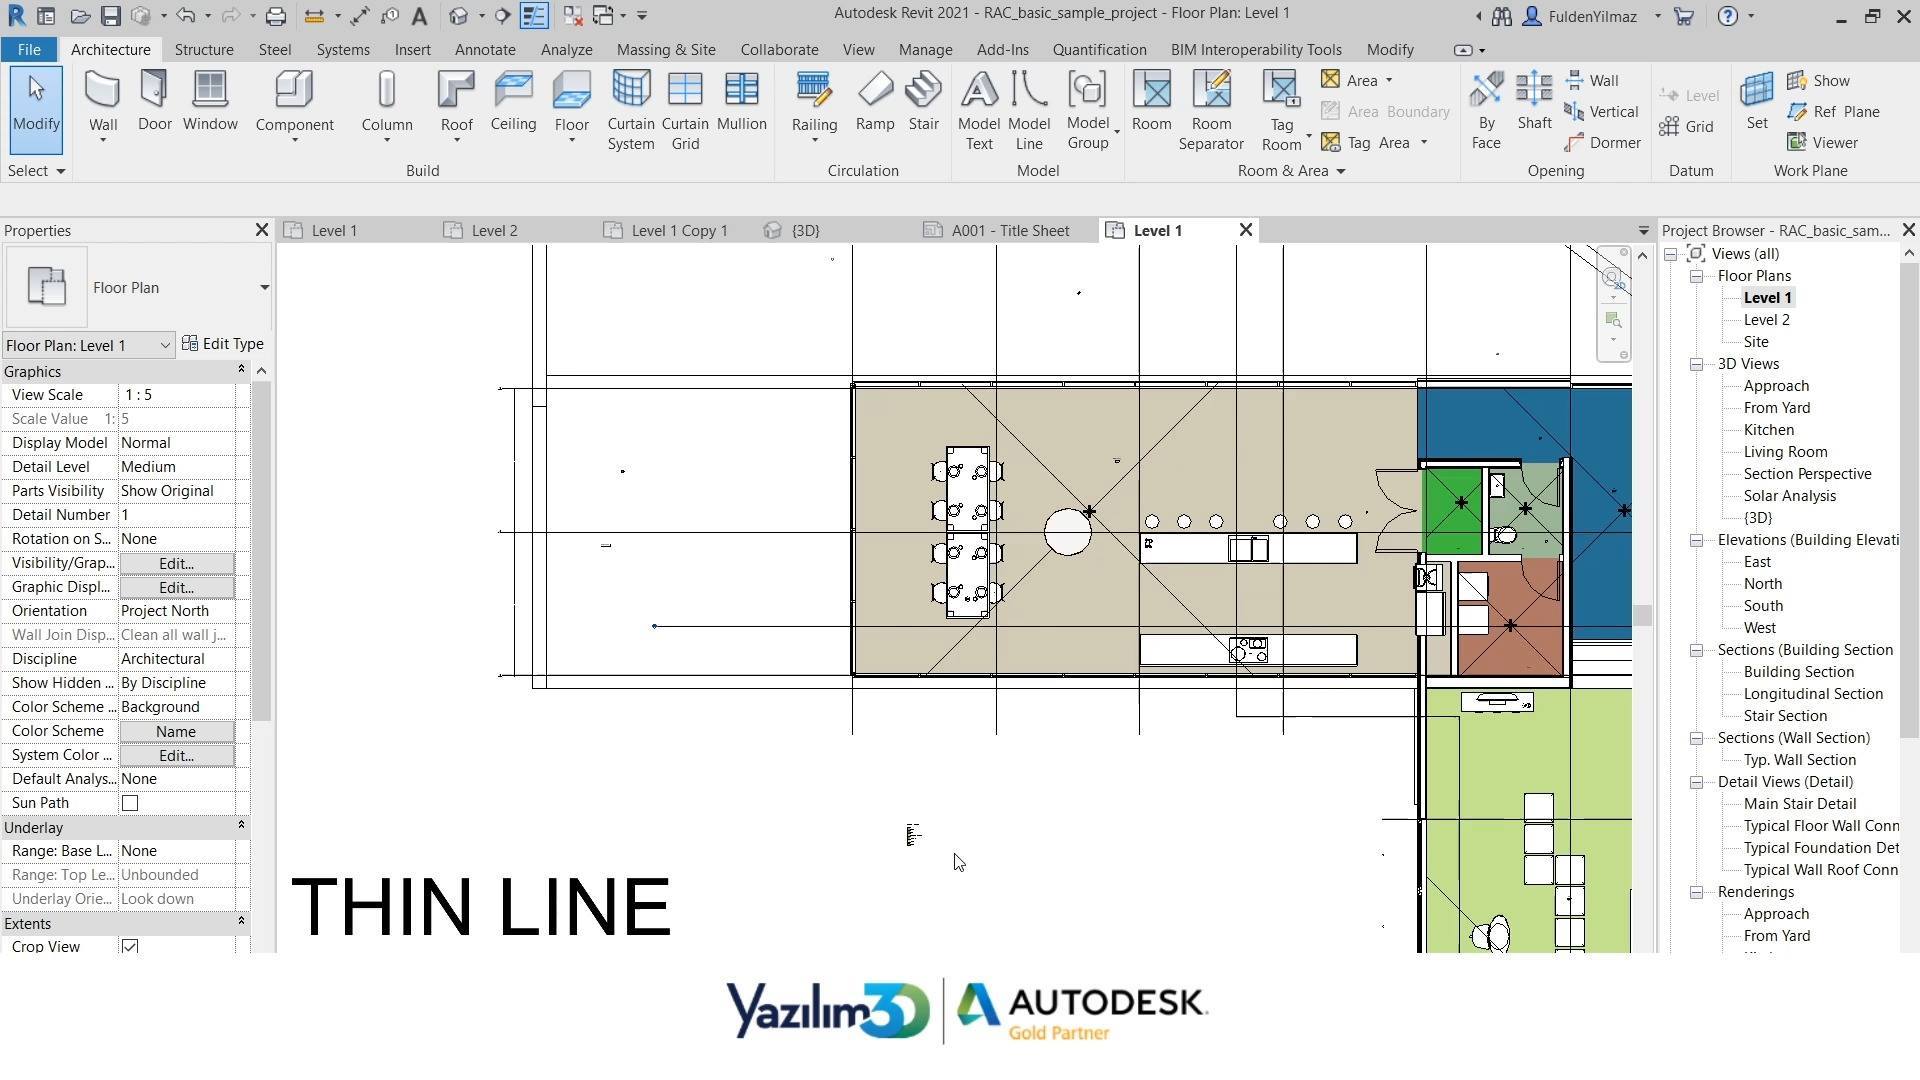Select Site floor plan in Project Browser

coord(1756,342)
